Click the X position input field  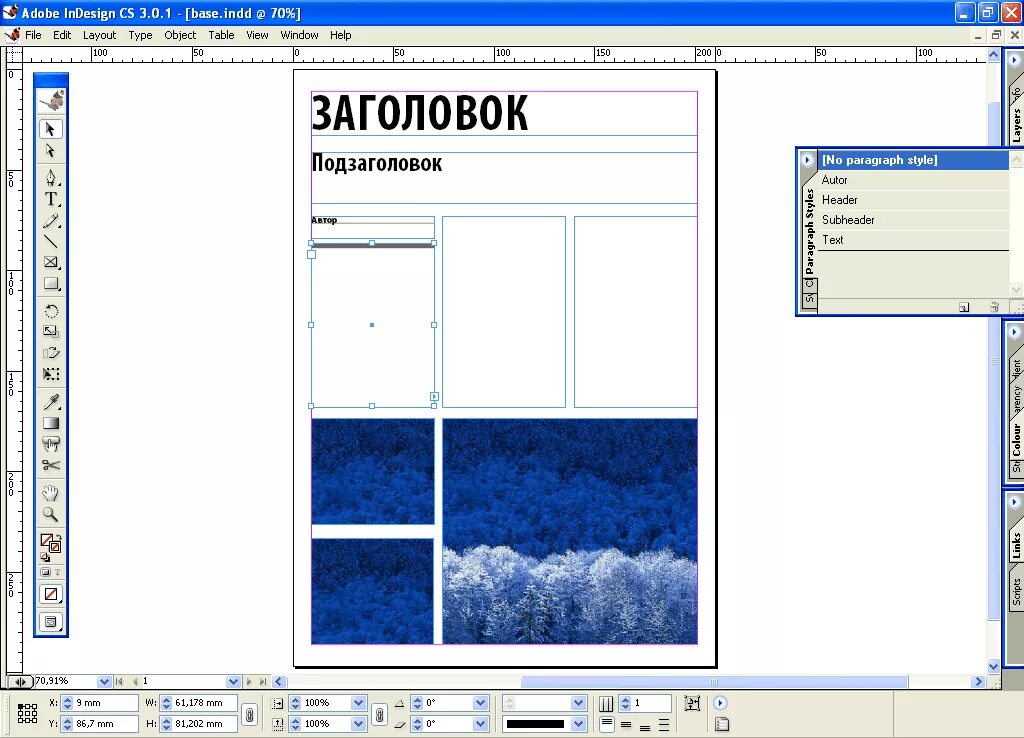[97, 702]
